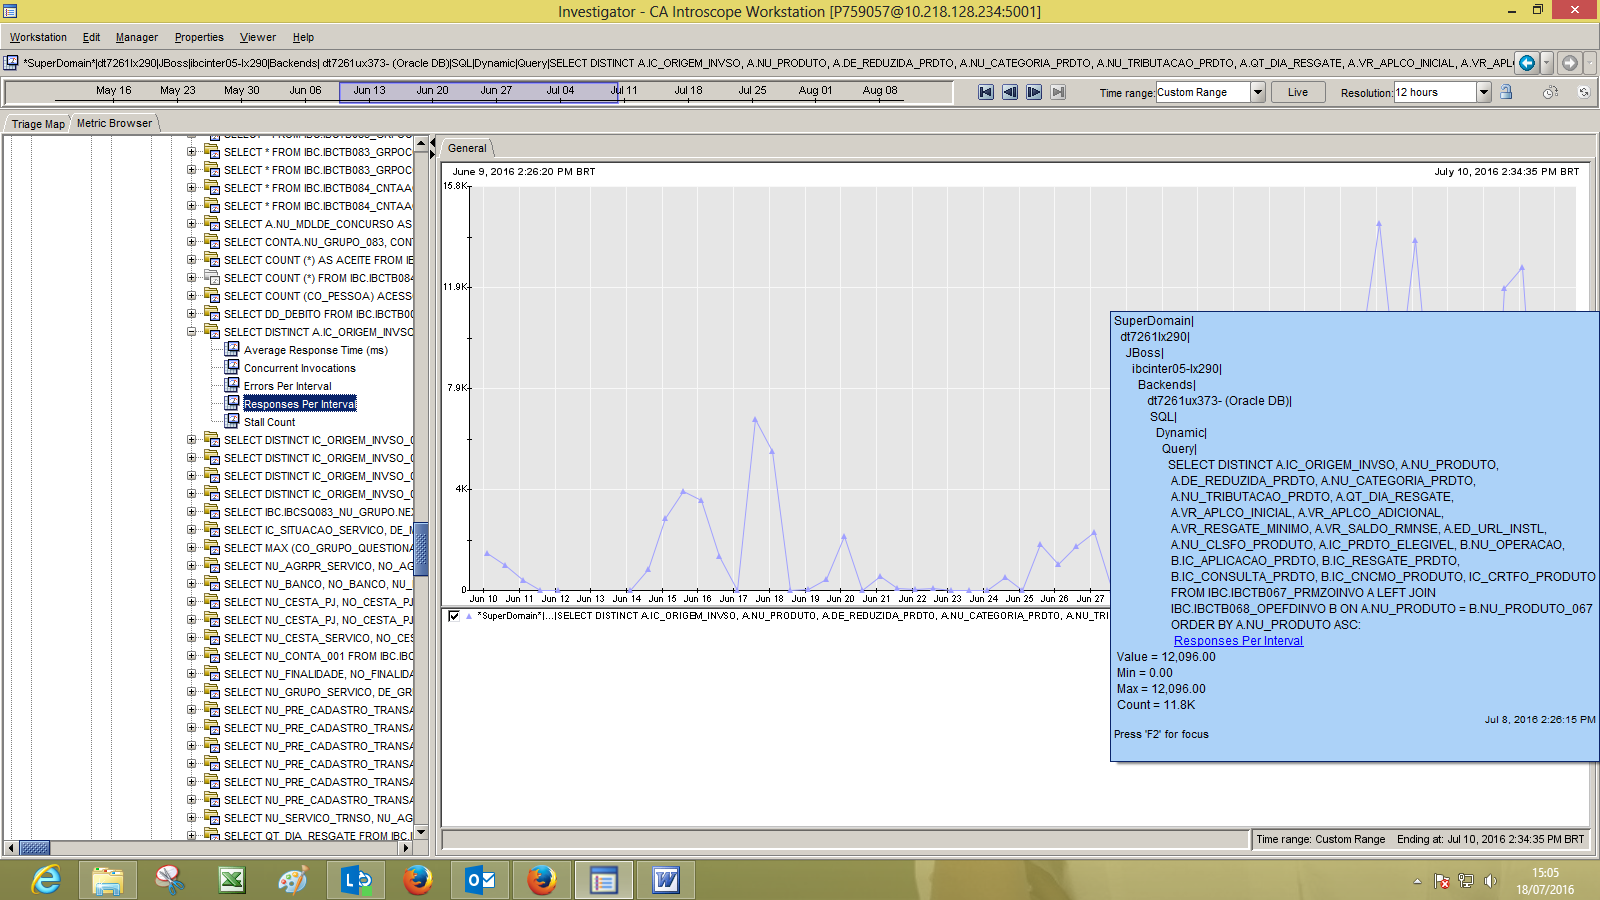Collapse the SELECT DISTINCT A.IC_ORIGEM_INVSO tree node
This screenshot has width=1600, height=900.
[x=193, y=331]
